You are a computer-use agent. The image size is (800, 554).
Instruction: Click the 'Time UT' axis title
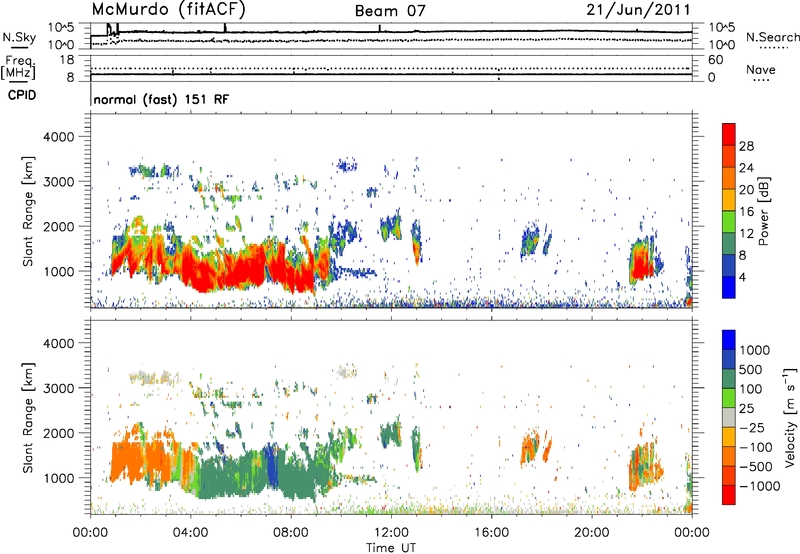[391, 548]
